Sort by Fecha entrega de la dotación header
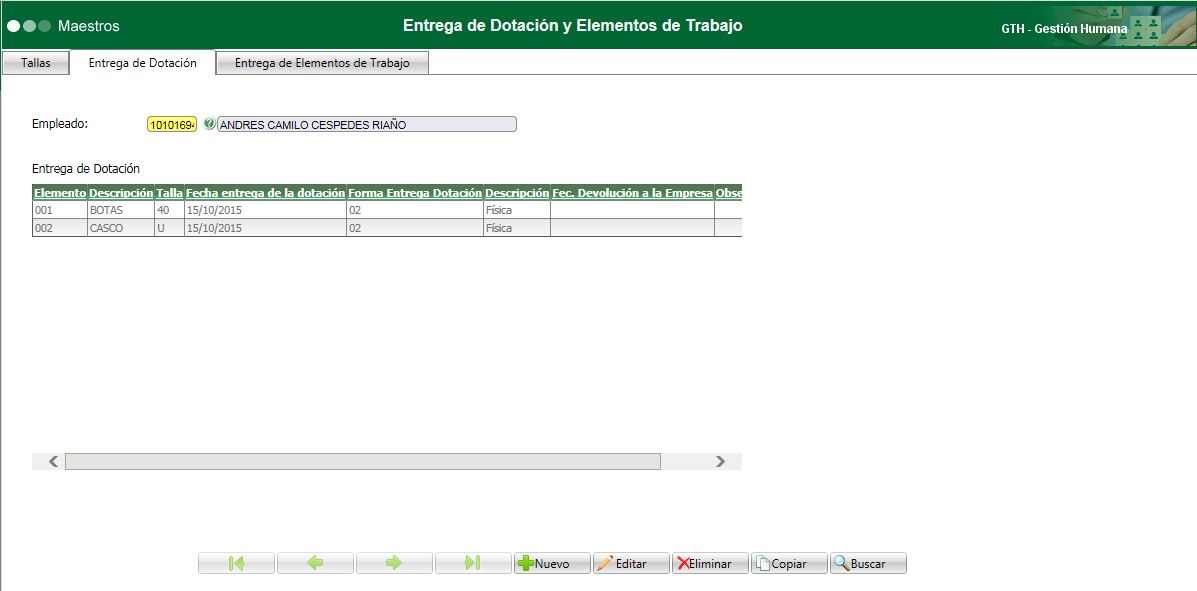The image size is (1197, 591). [266, 193]
